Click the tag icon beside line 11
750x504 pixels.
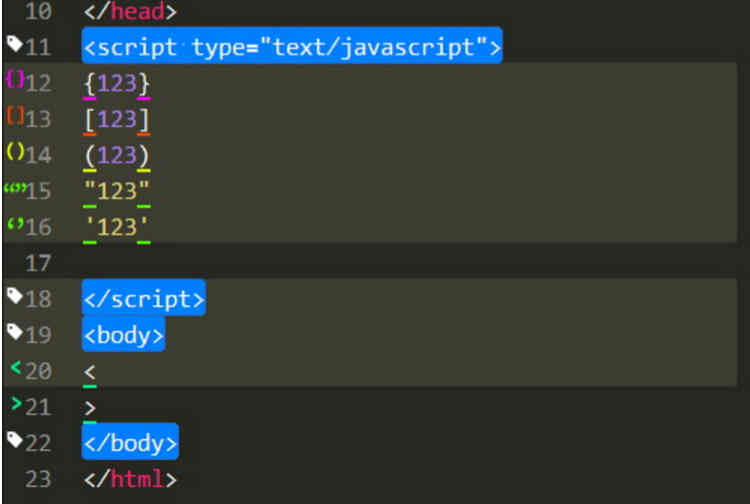(15, 44)
